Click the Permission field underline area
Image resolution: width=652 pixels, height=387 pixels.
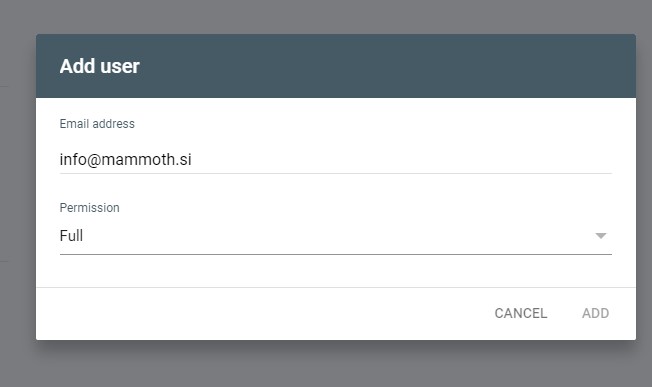click(x=336, y=253)
